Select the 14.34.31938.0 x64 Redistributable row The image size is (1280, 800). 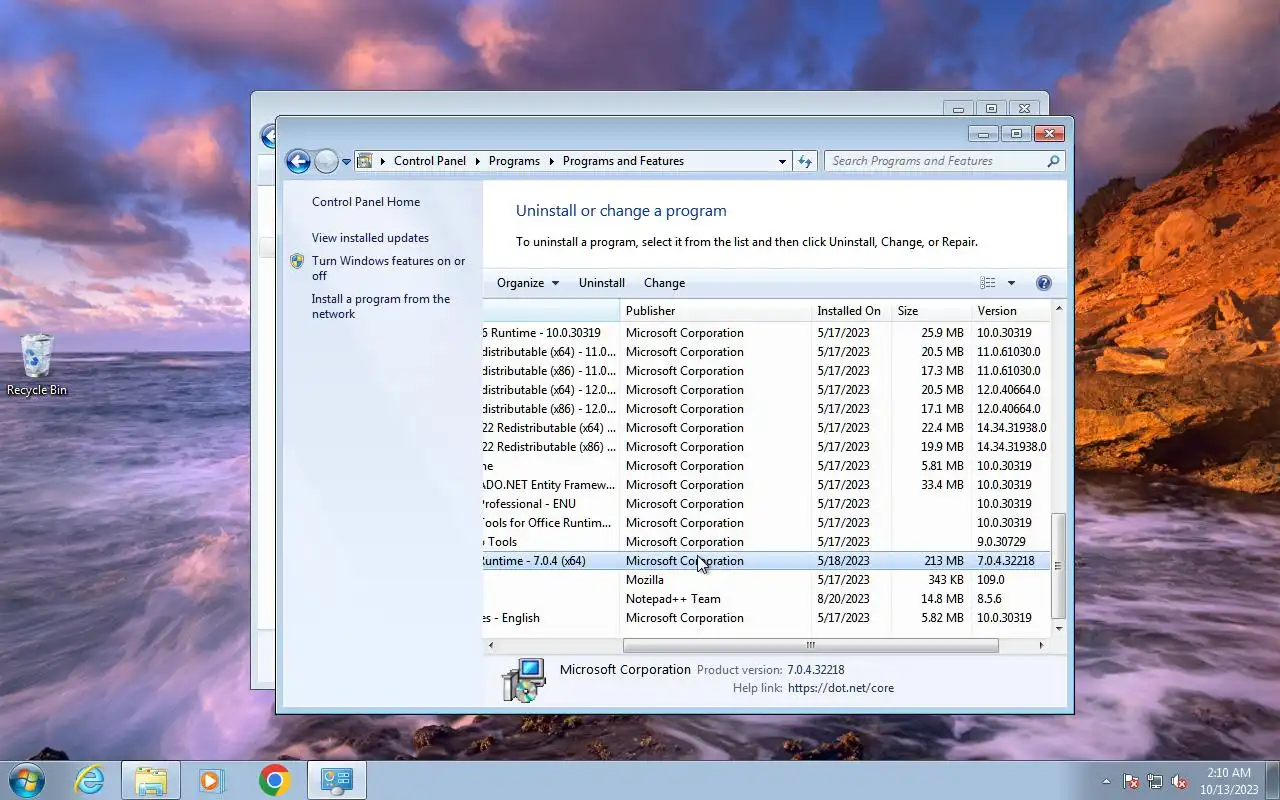[x=766, y=428]
